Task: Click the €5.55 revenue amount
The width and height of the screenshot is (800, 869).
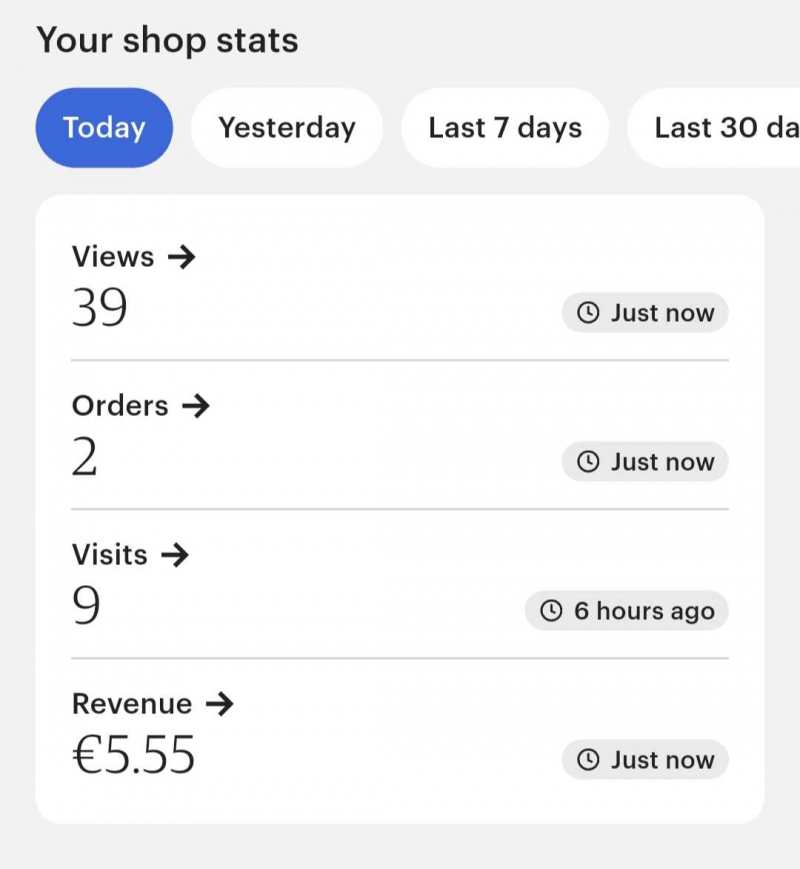Action: pyautogui.click(x=134, y=755)
